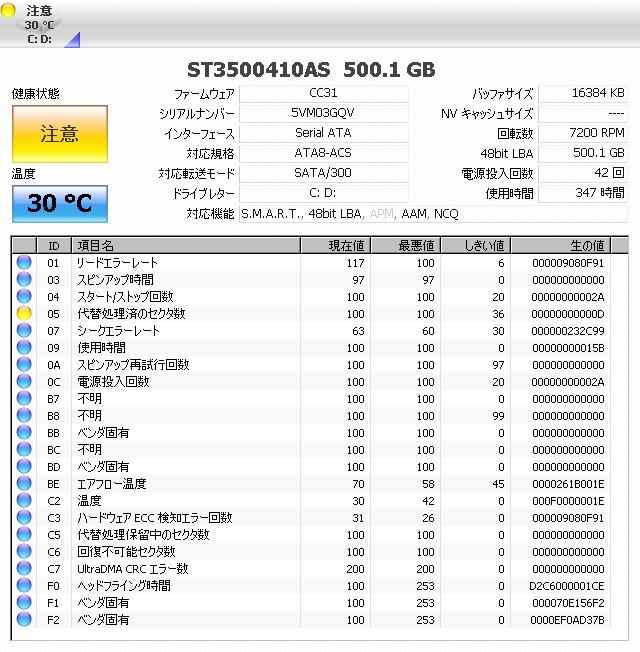Click the blue status icon for row C2
Screen dimensions: 640x652
[24, 501]
